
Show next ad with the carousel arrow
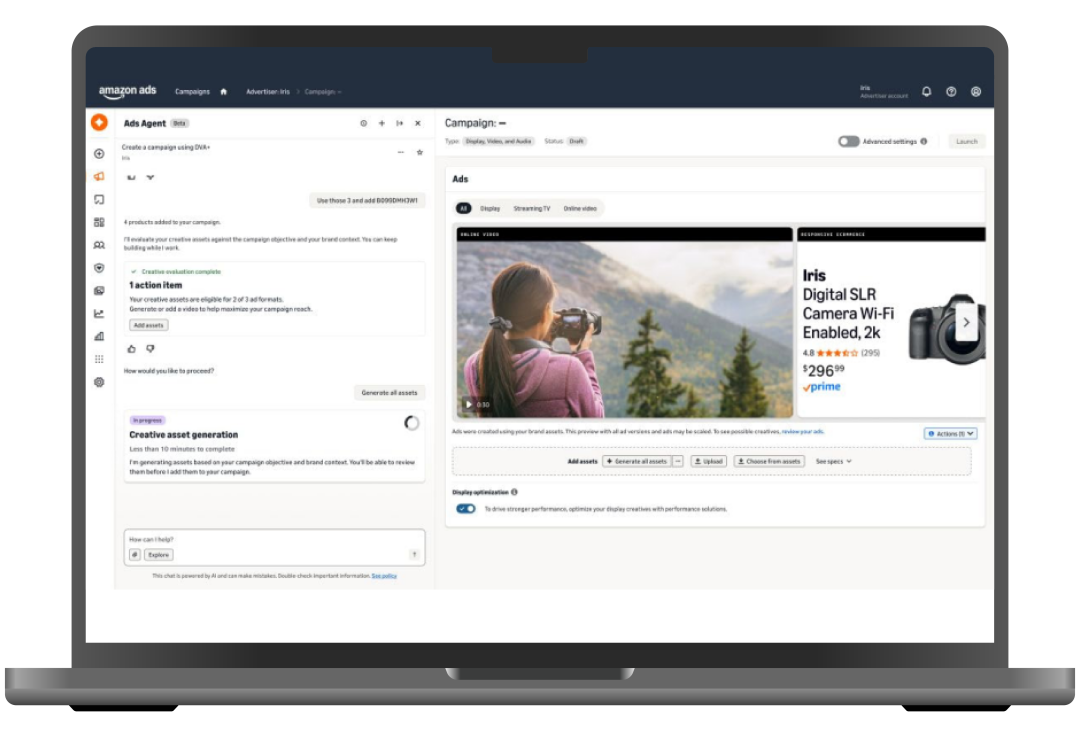(x=966, y=322)
